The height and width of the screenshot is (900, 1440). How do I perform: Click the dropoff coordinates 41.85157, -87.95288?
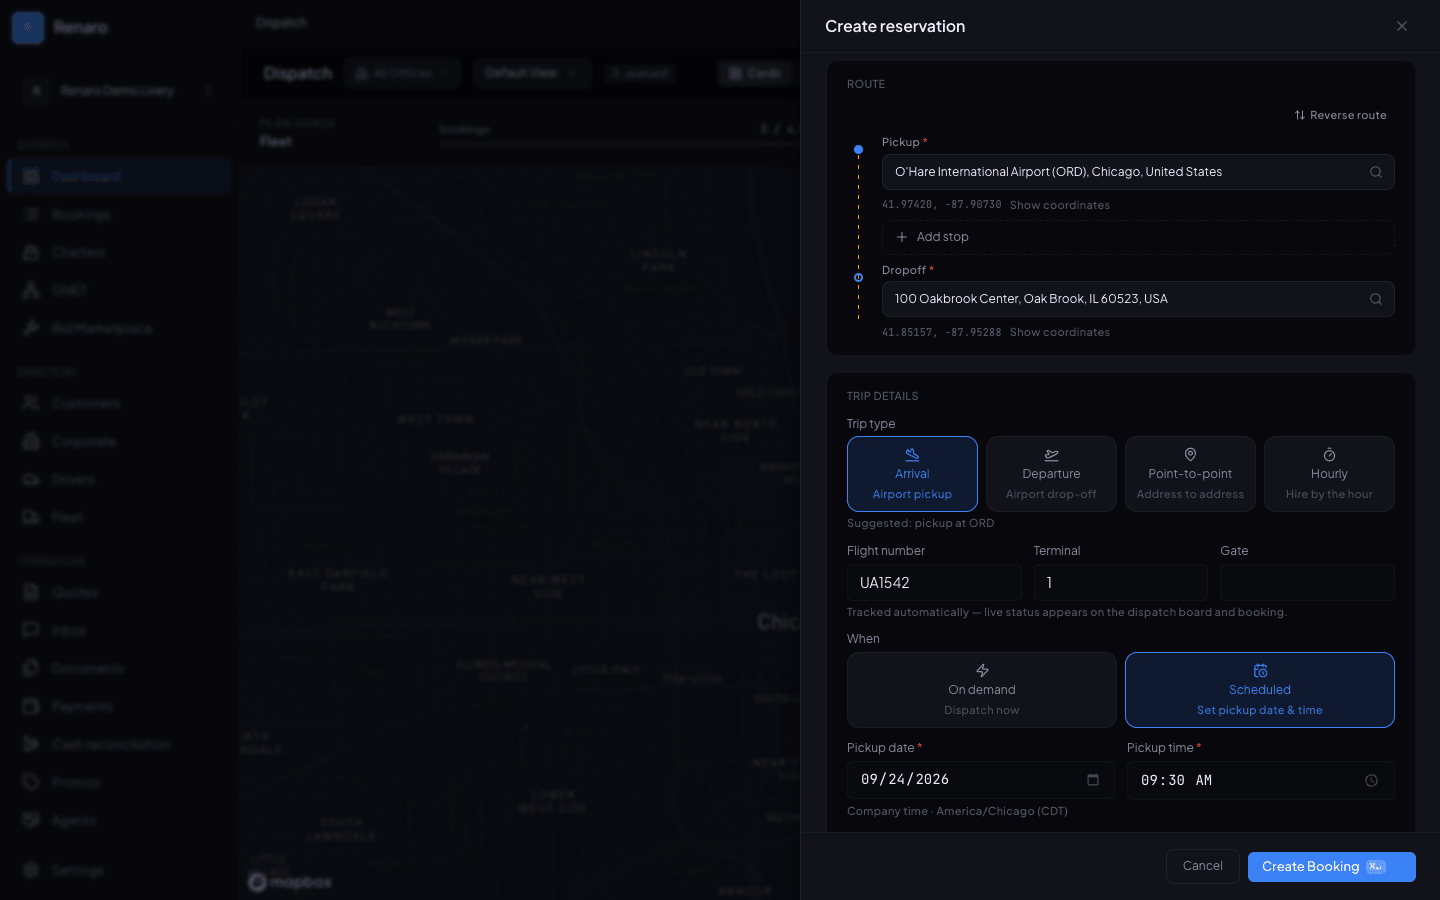pos(942,332)
